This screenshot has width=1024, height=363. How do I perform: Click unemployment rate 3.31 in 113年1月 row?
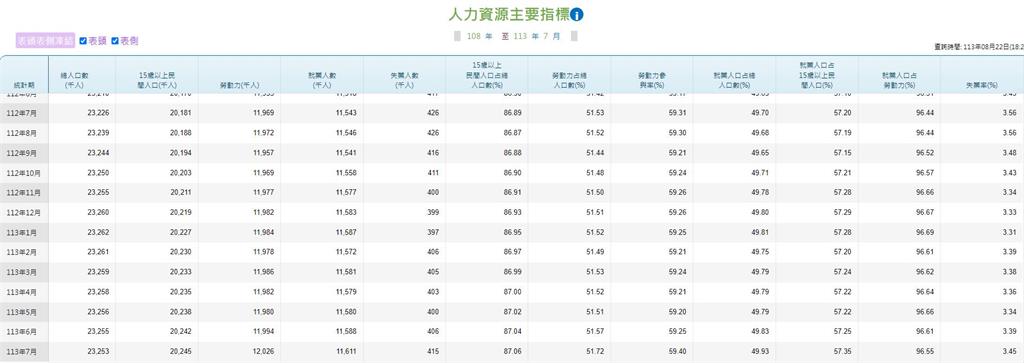point(1009,232)
